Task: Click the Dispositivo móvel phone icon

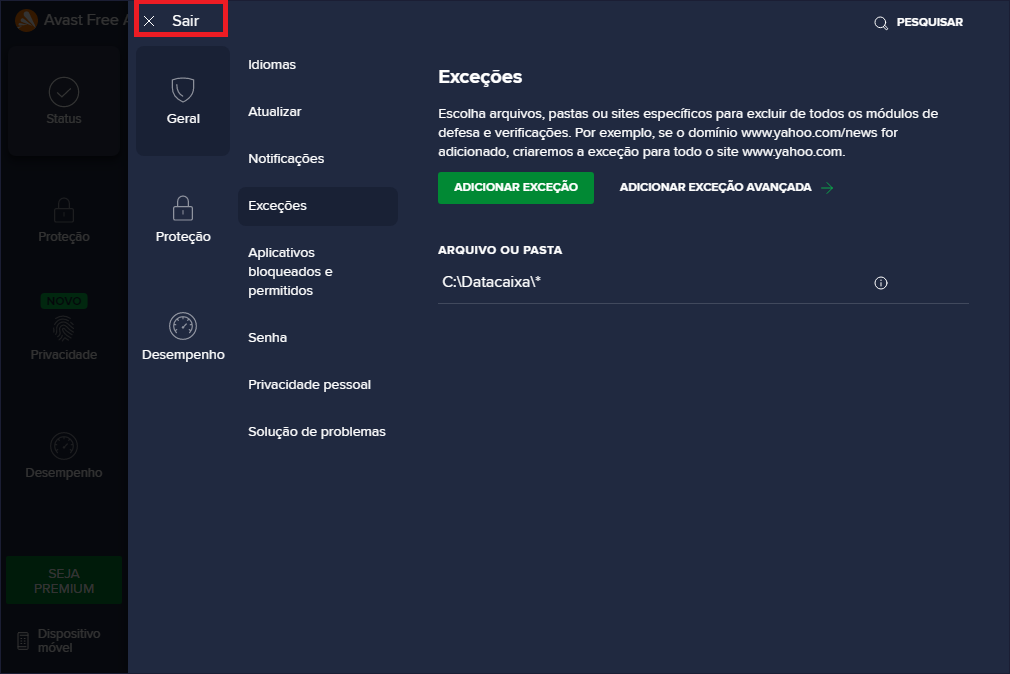Action: (23, 641)
